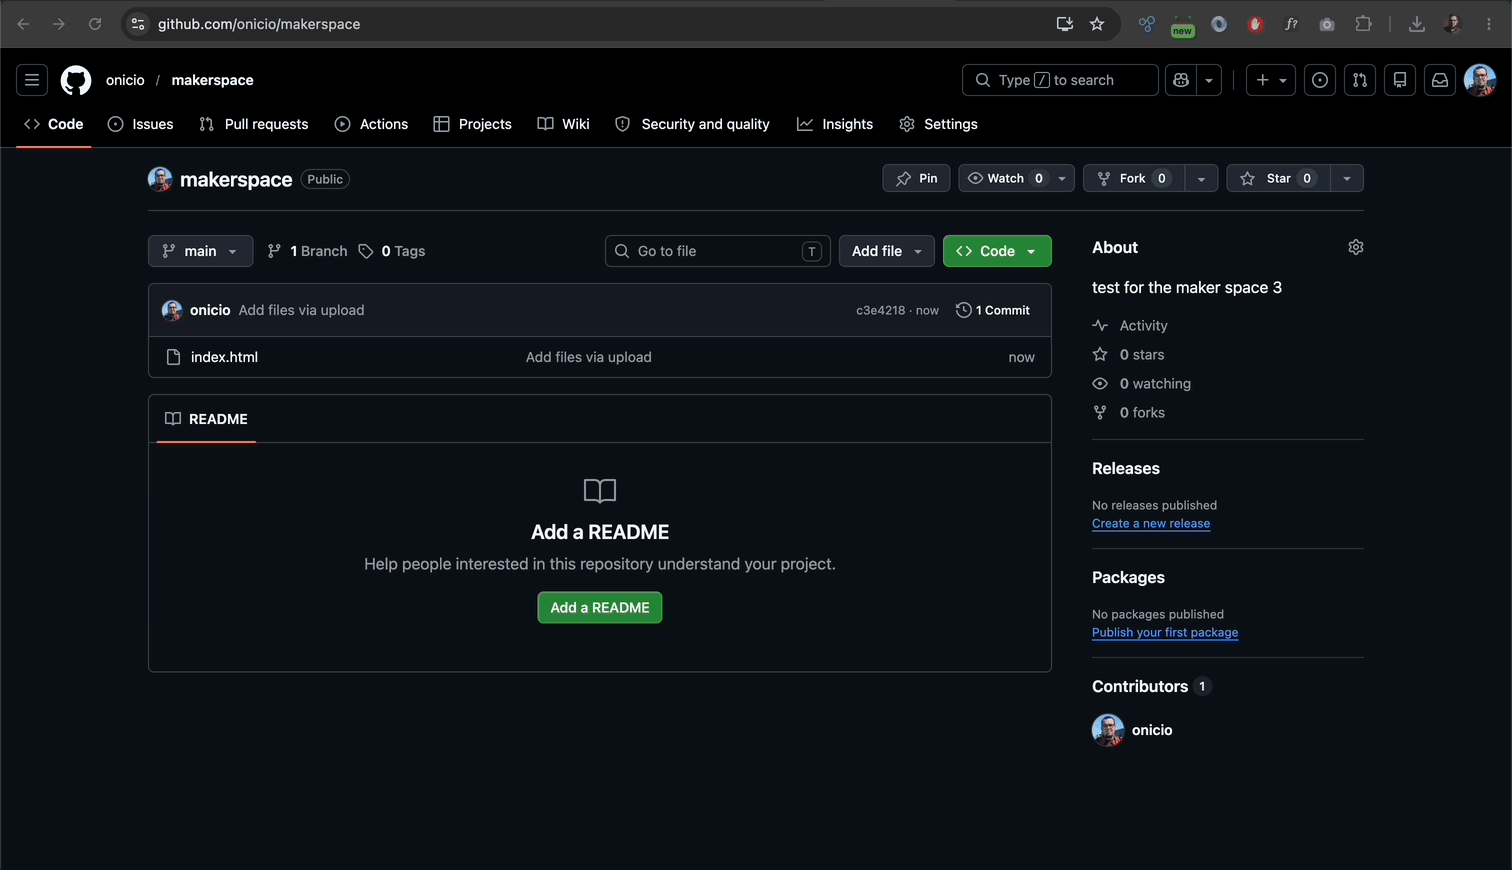The width and height of the screenshot is (1512, 870).
Task: Click the search box Type / to search
Action: (1060, 80)
